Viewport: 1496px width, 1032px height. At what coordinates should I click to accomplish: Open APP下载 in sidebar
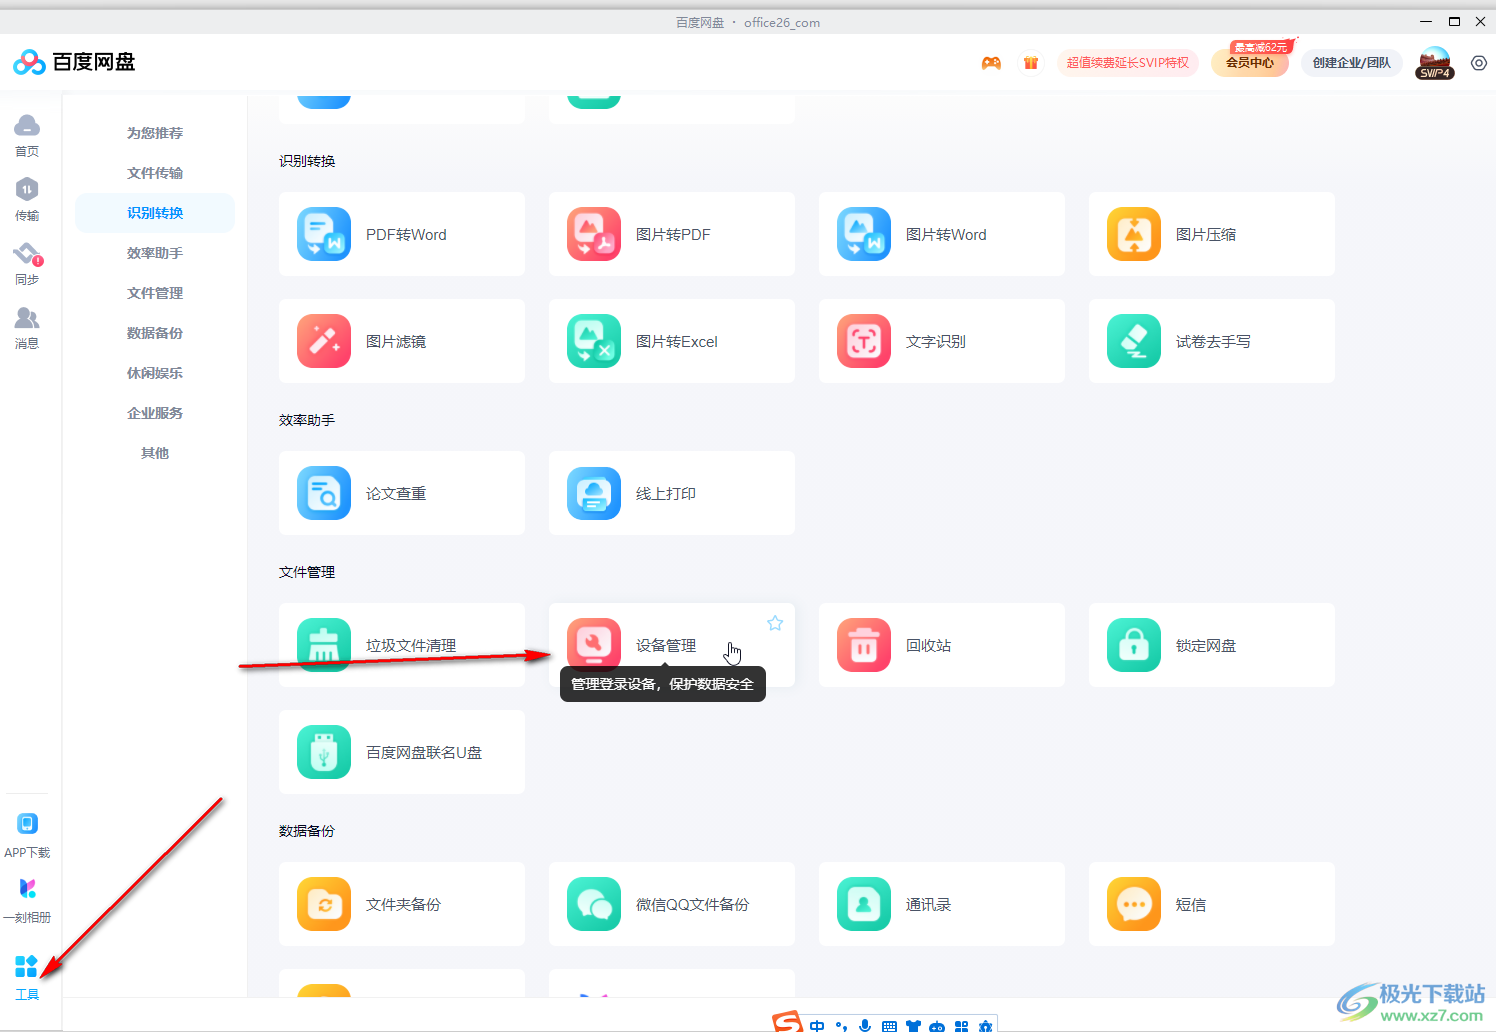pyautogui.click(x=27, y=836)
